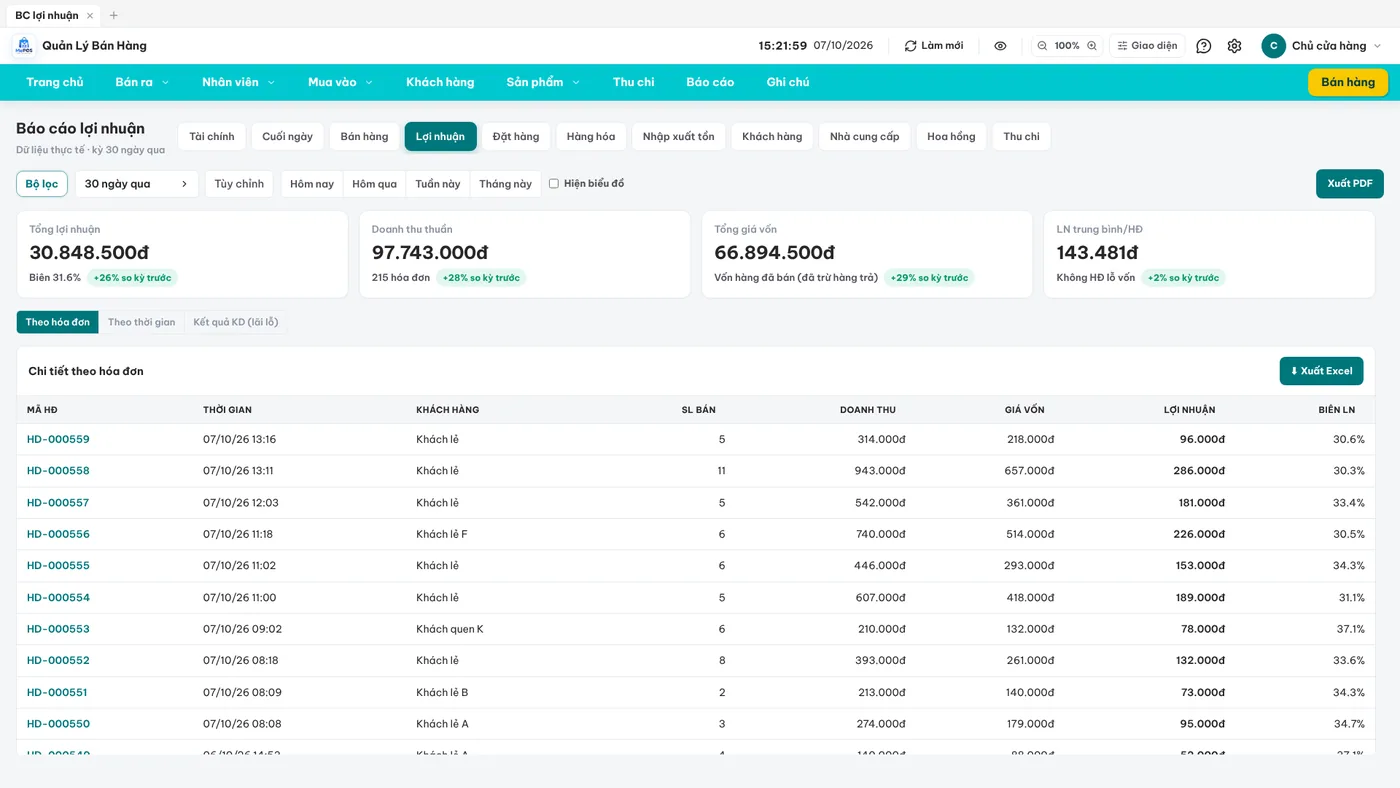
Task: Expand the Nhân viên menu
Action: [238, 82]
